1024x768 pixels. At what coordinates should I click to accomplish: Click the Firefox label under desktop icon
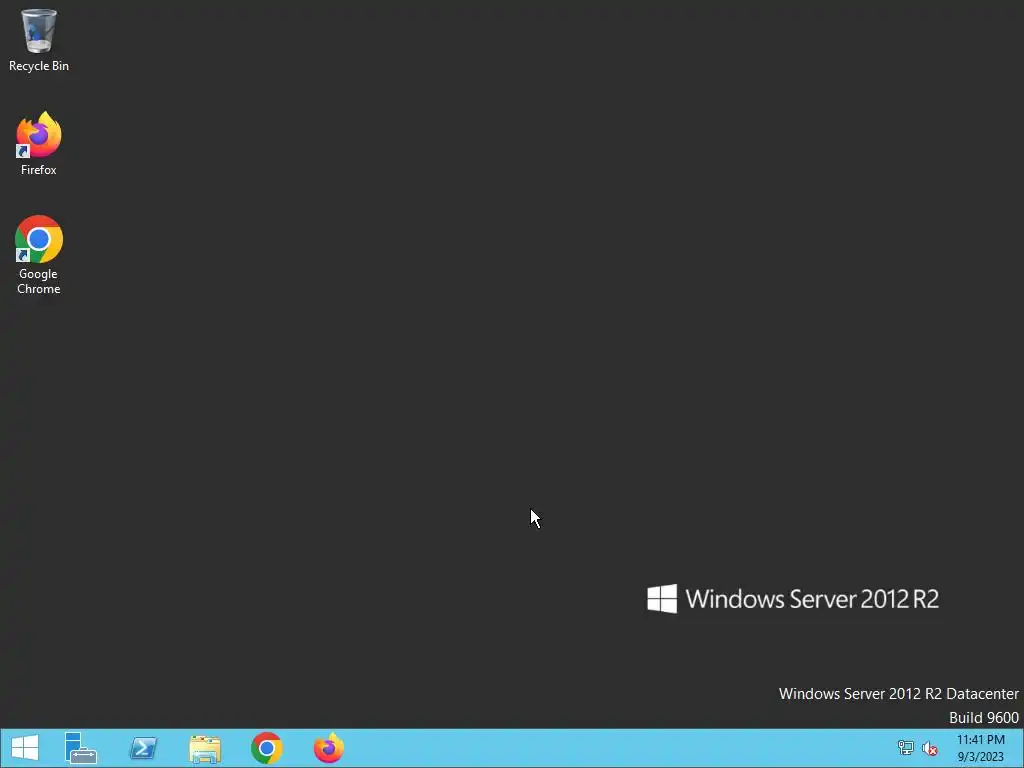point(39,170)
